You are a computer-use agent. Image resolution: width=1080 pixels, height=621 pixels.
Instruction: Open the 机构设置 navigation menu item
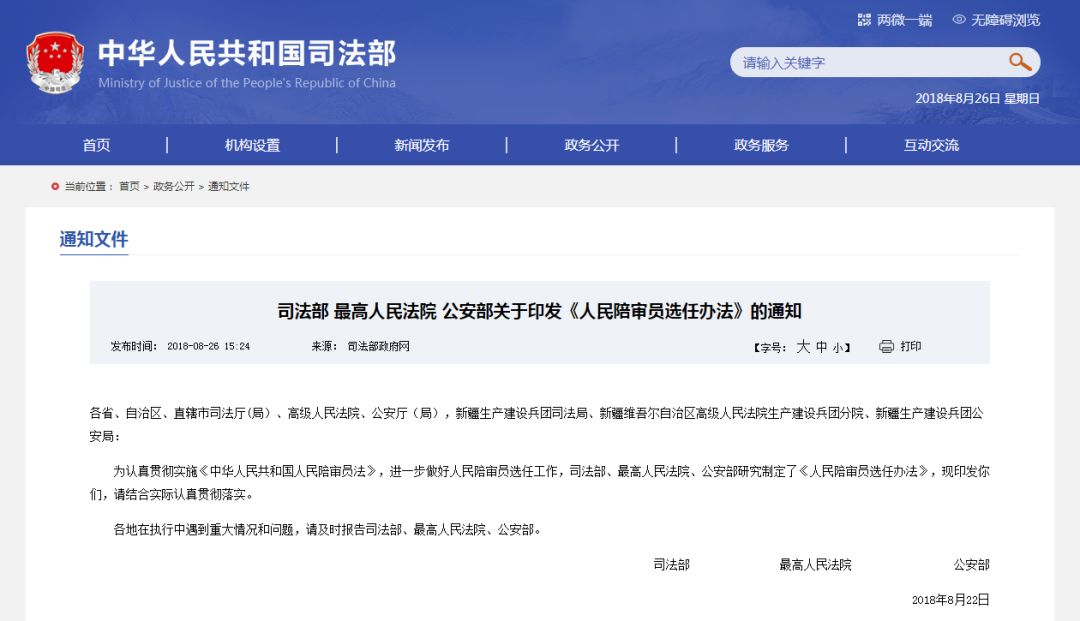[x=252, y=145]
